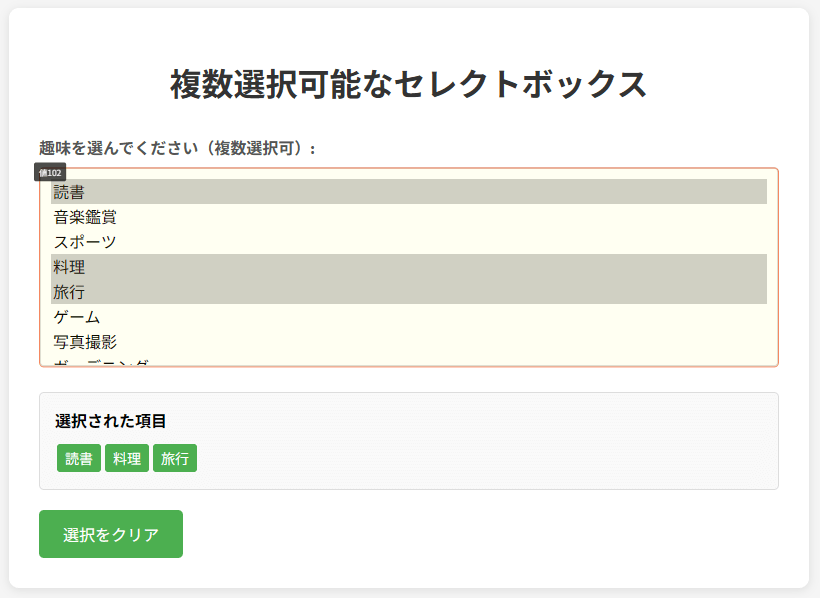The height and width of the screenshot is (598, 820).
Task: Click the green 旅行 selected tag
Action: [175, 458]
